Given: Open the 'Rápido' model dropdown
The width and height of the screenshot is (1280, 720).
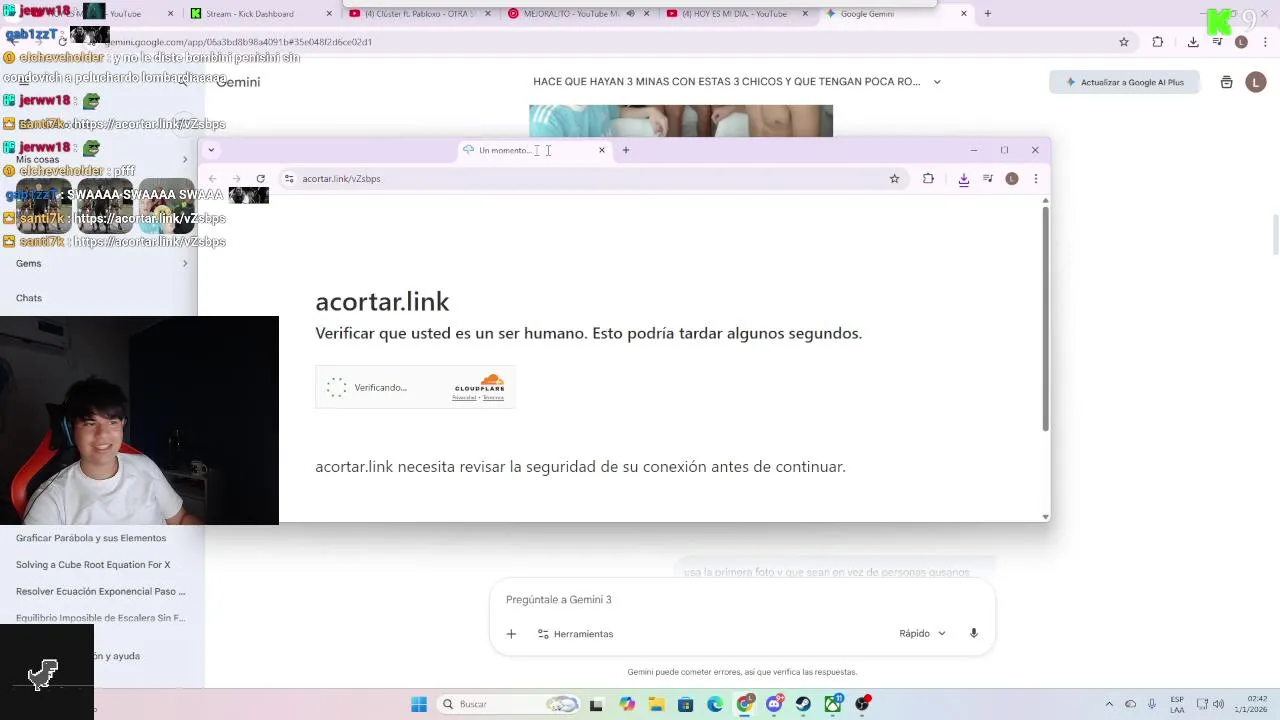Looking at the screenshot, I should 922,634.
